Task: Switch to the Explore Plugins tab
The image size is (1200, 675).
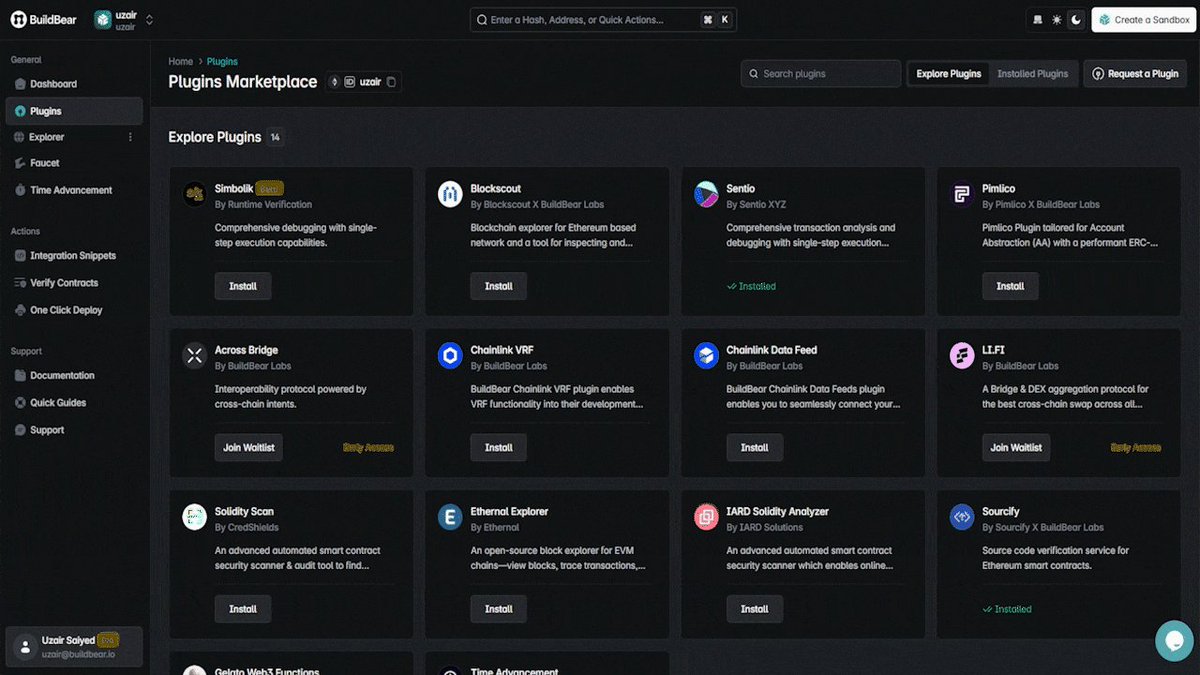Action: [949, 74]
